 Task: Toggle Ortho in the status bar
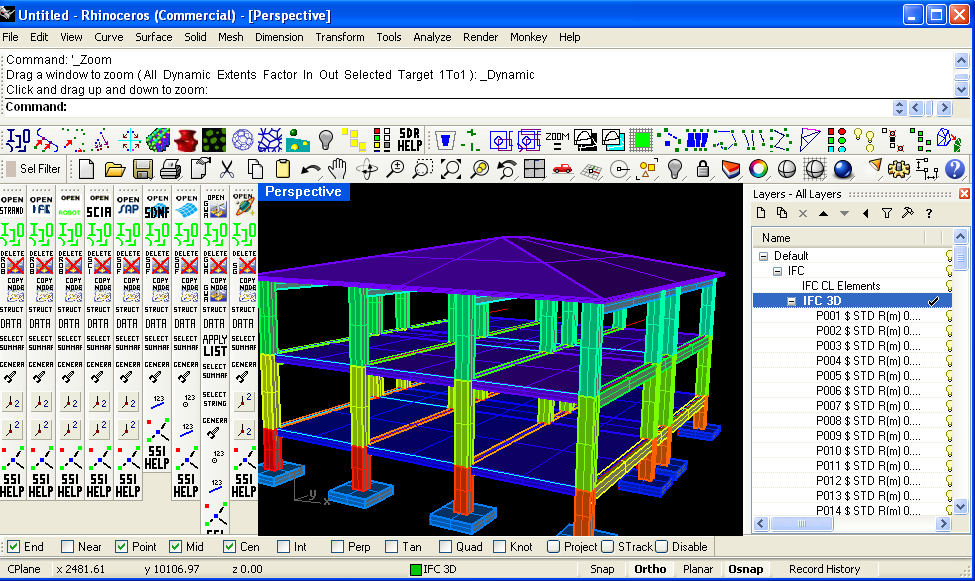650,569
